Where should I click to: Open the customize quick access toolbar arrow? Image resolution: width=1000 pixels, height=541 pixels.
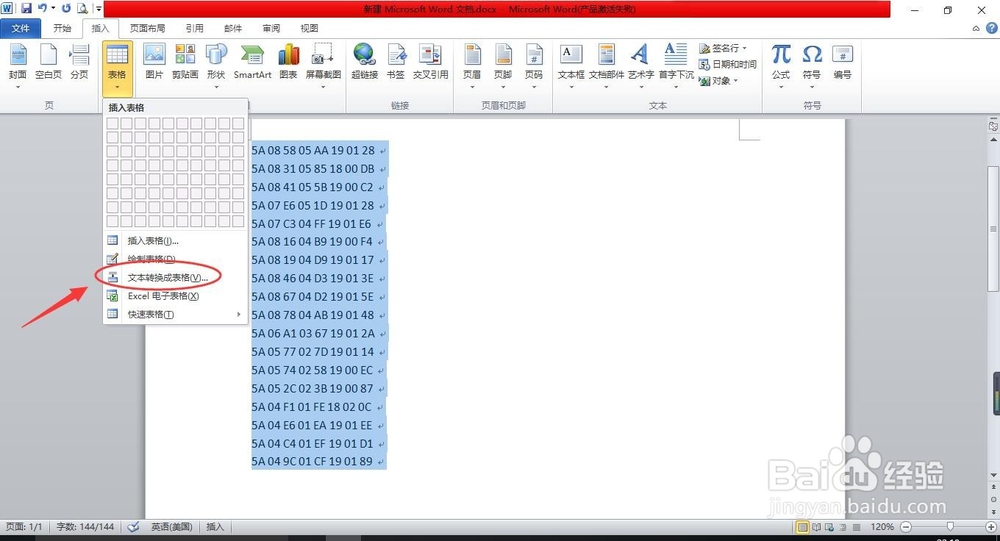[98, 9]
